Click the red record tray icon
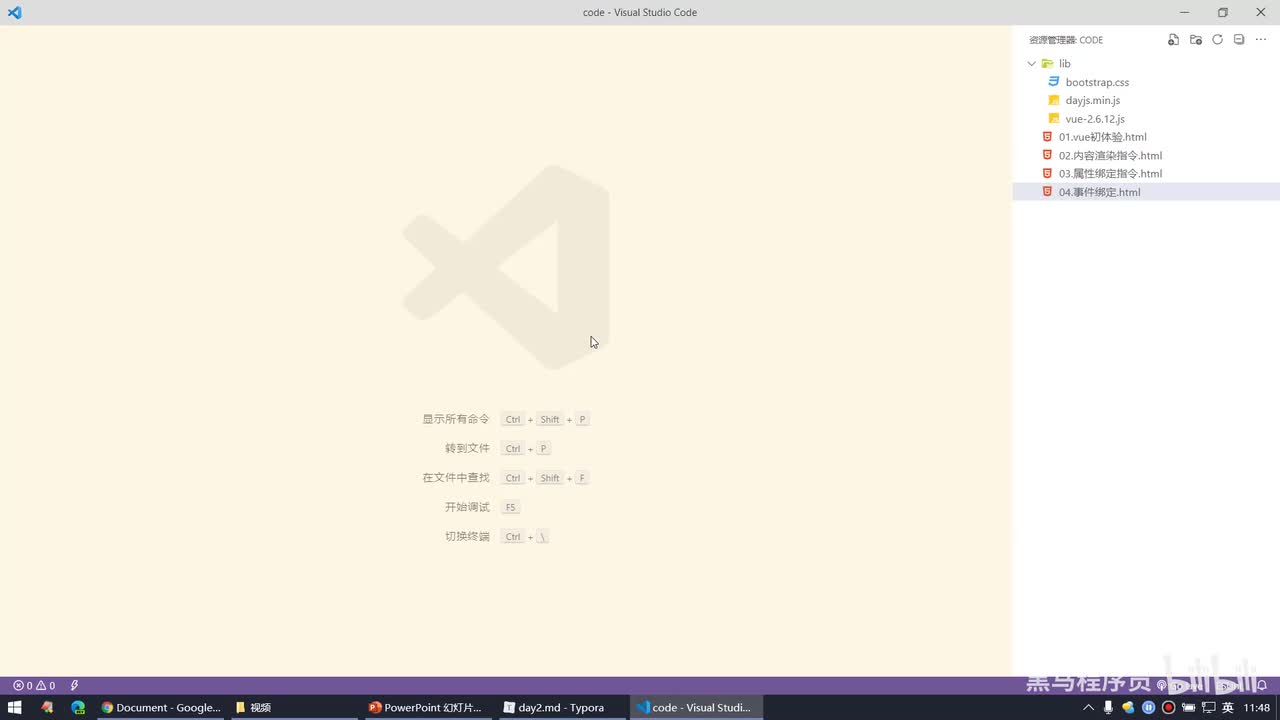Image resolution: width=1280 pixels, height=720 pixels. [x=1168, y=707]
